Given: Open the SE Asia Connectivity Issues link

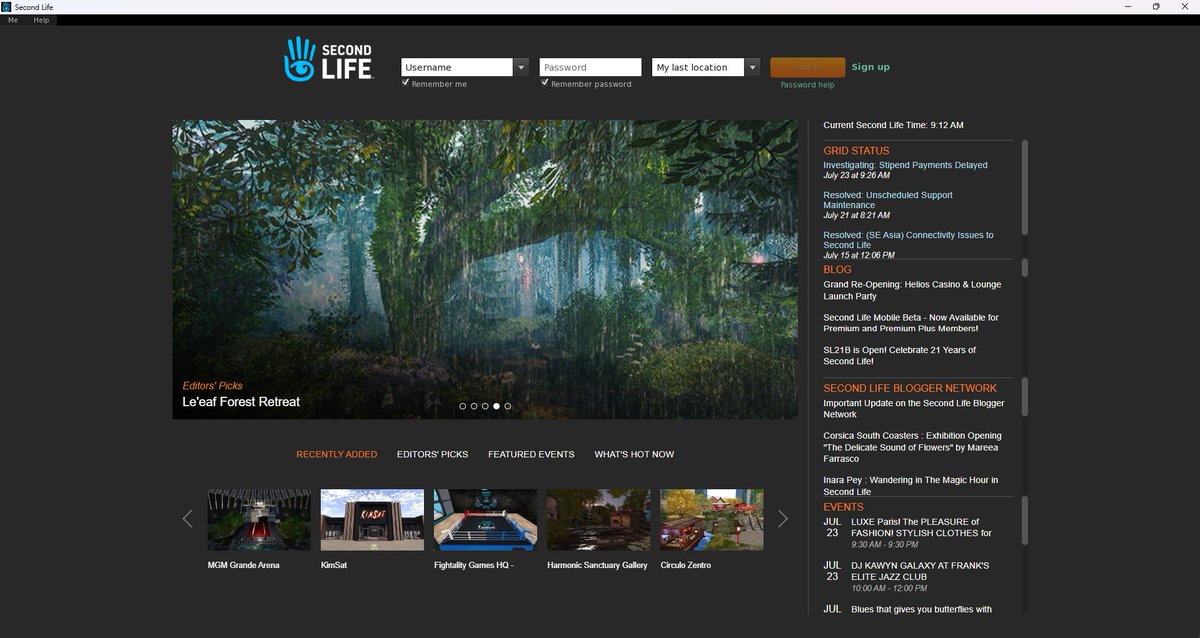Looking at the screenshot, I should [x=908, y=240].
